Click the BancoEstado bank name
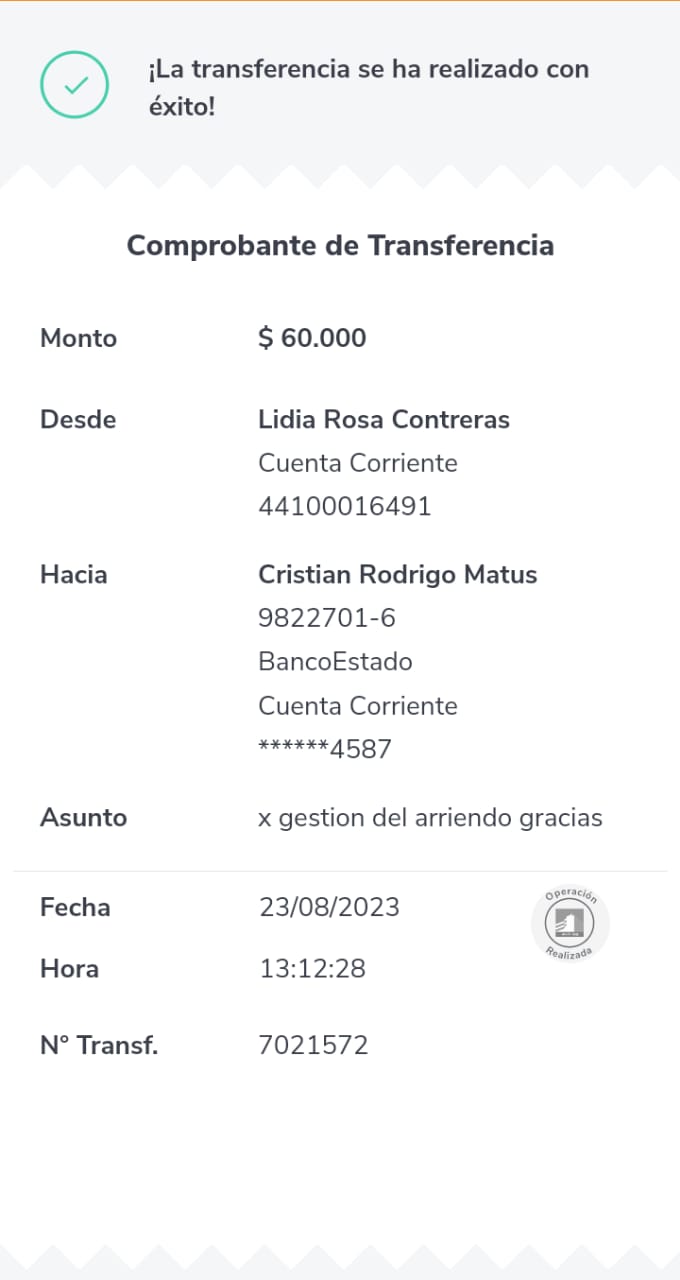 (335, 662)
